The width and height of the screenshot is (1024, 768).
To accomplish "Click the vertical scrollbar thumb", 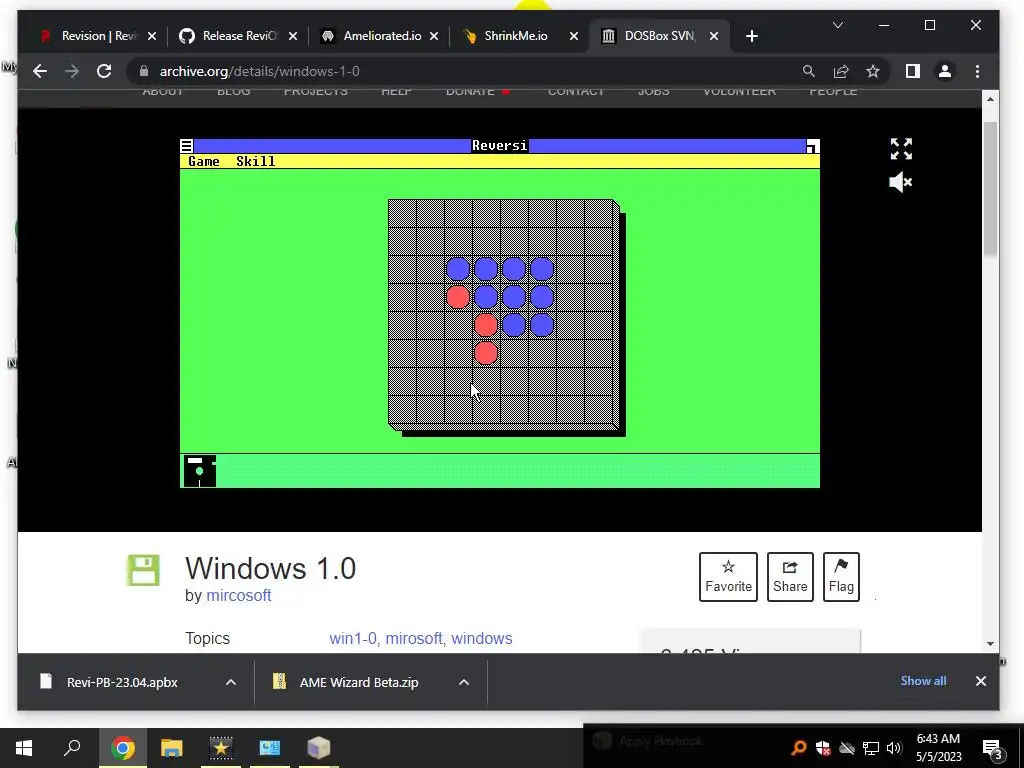I will coord(990,188).
